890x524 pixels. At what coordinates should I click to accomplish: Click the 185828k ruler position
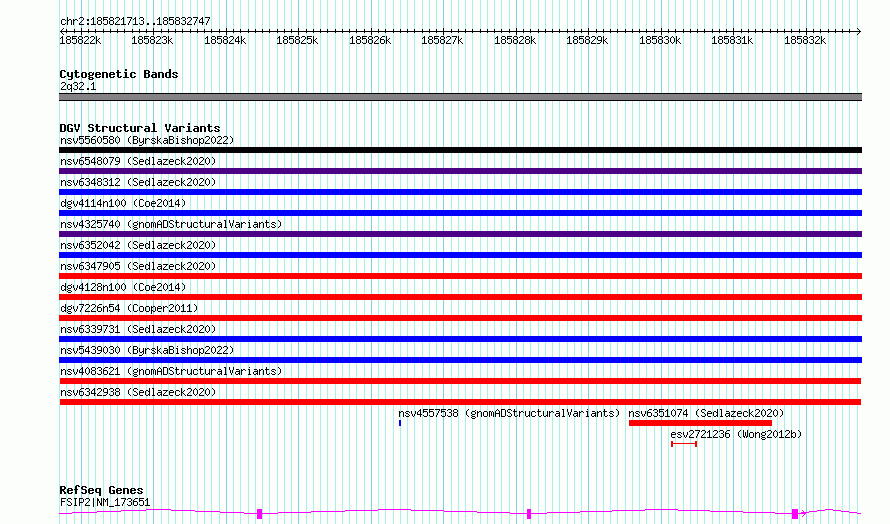(x=515, y=40)
